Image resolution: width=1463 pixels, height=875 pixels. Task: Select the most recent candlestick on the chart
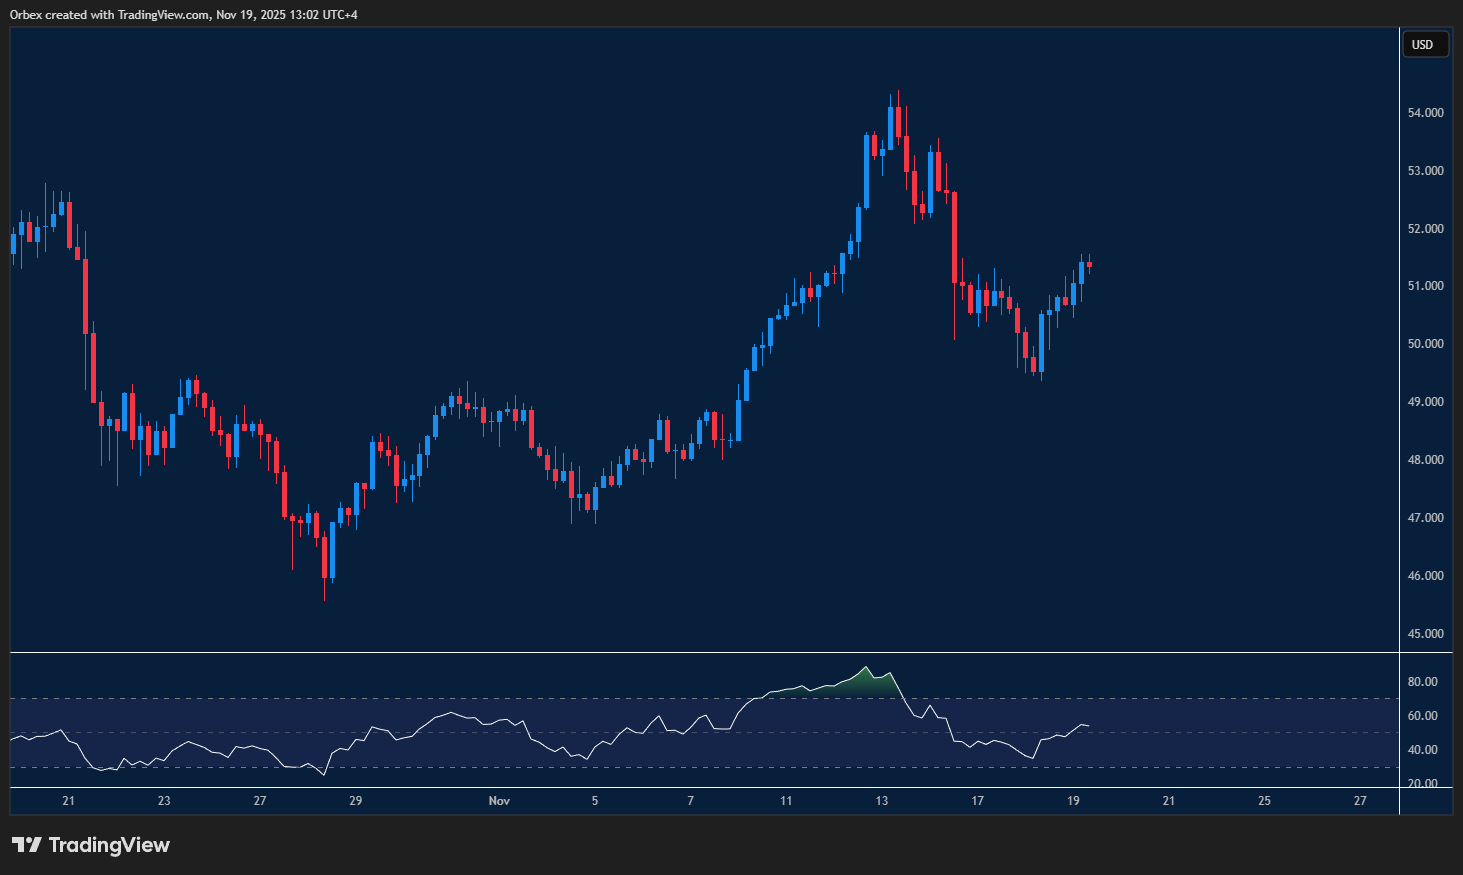[1089, 265]
